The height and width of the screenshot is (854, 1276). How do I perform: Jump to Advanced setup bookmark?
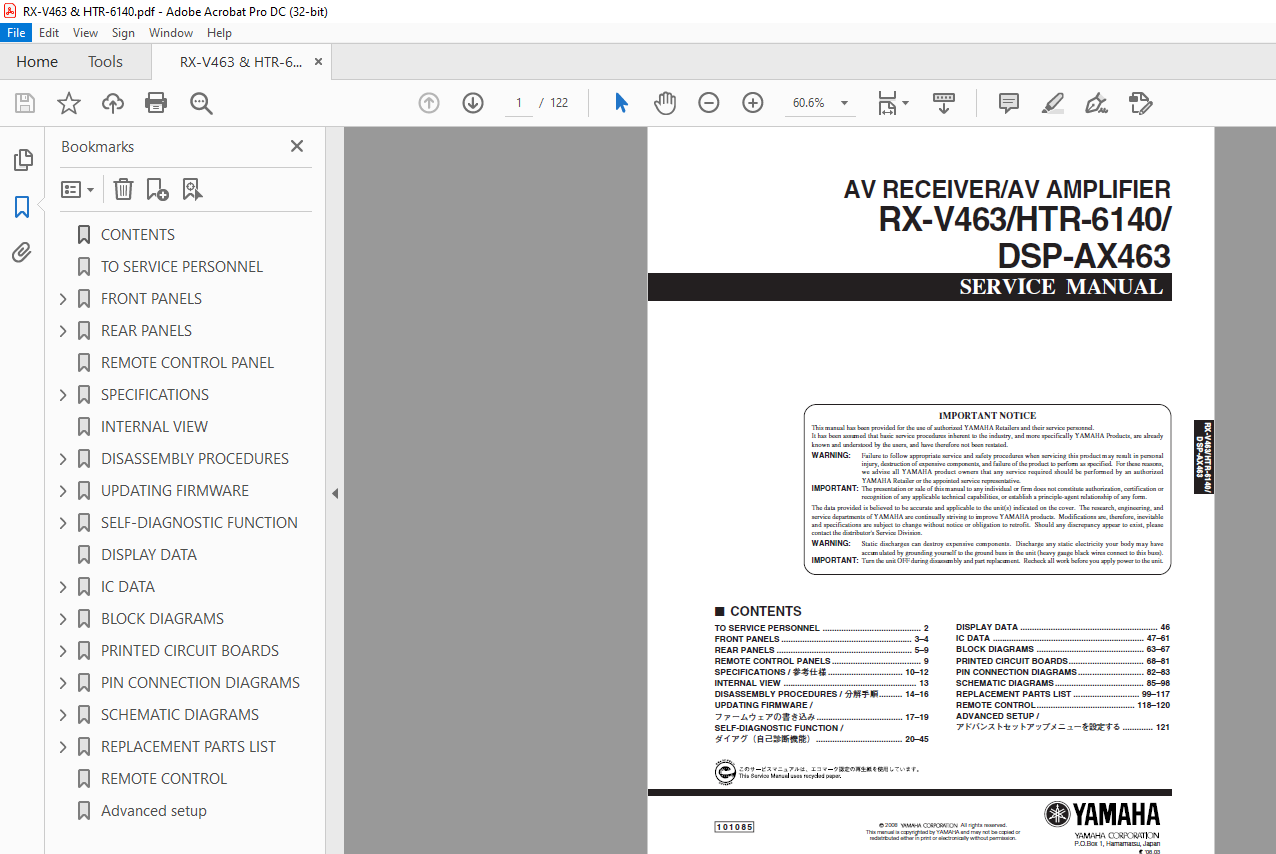tap(154, 811)
